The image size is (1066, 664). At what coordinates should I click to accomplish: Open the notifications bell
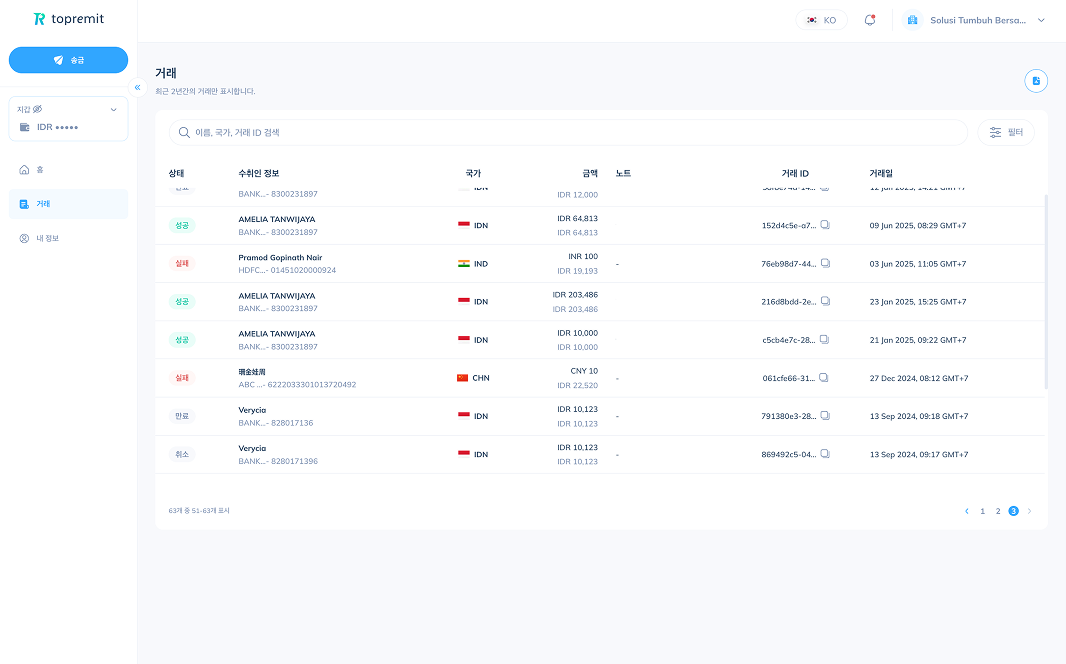(870, 20)
